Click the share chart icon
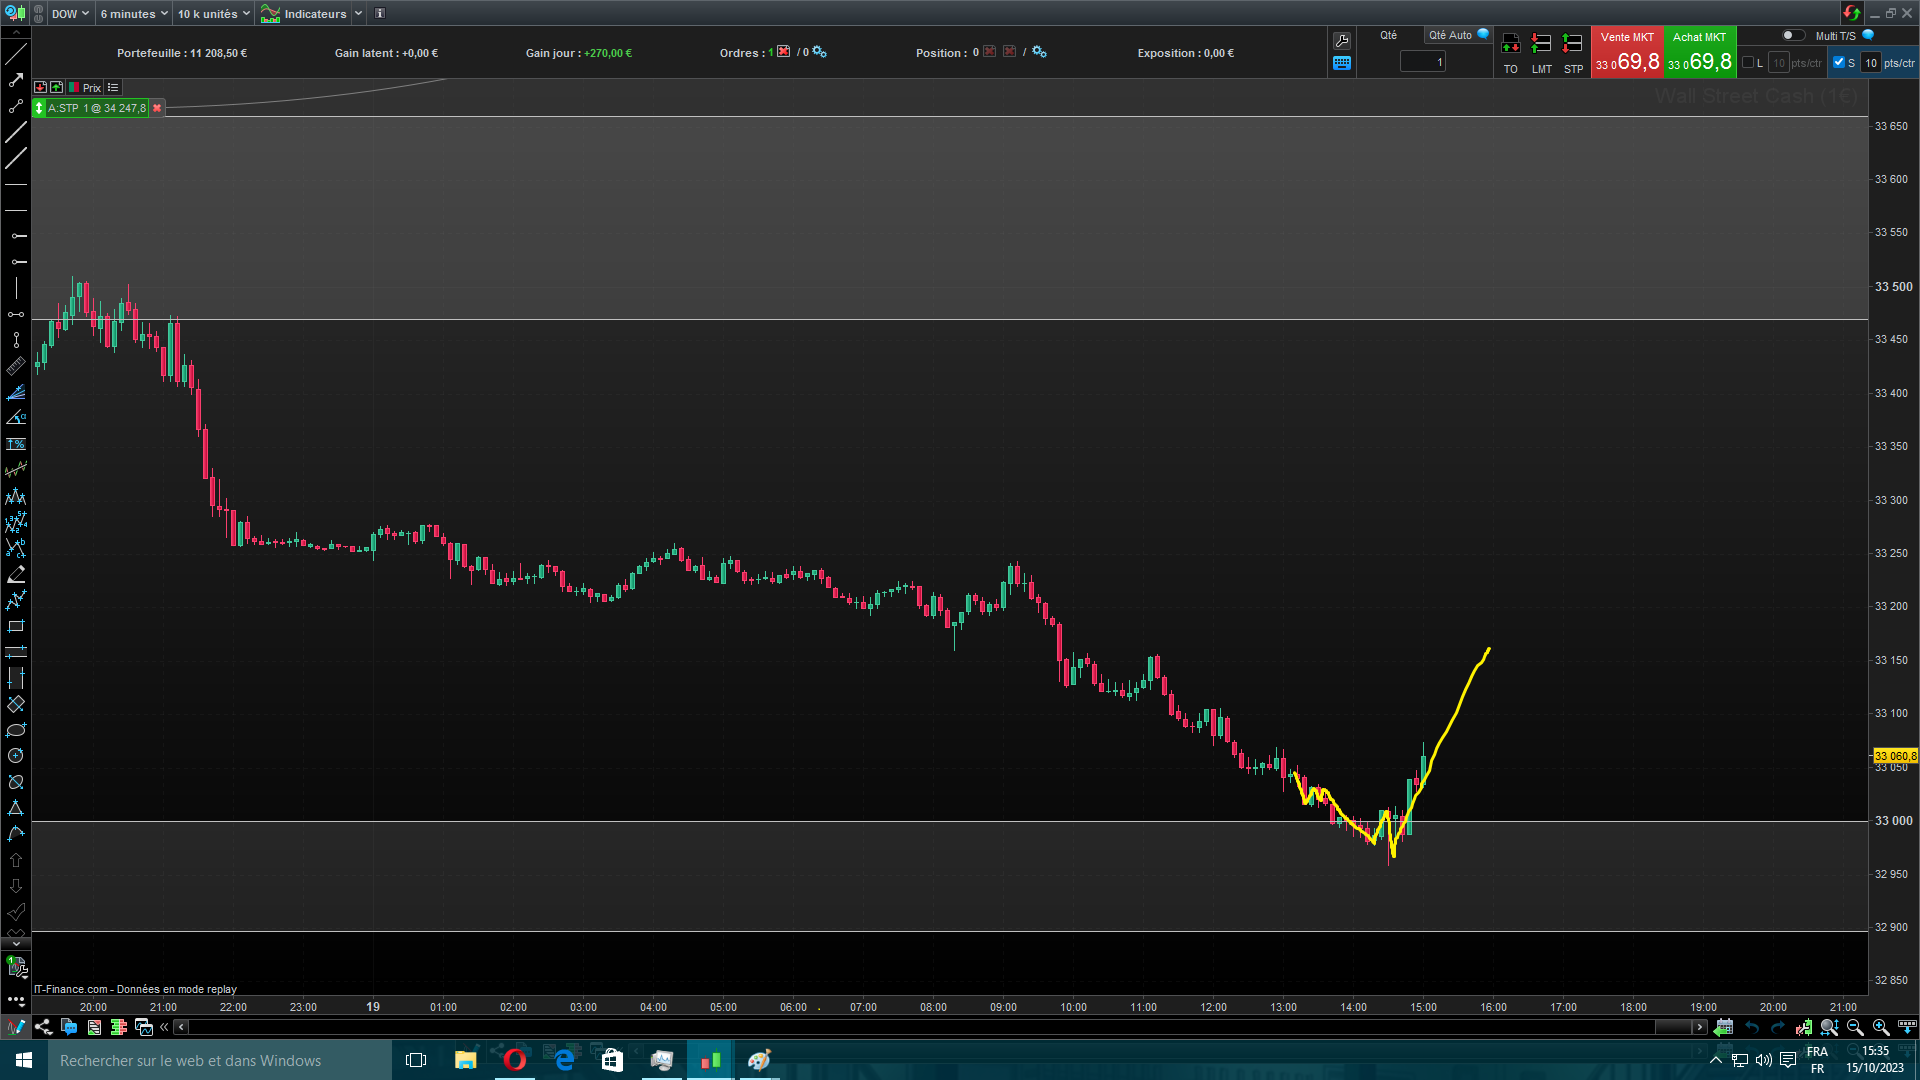 pyautogui.click(x=43, y=1027)
